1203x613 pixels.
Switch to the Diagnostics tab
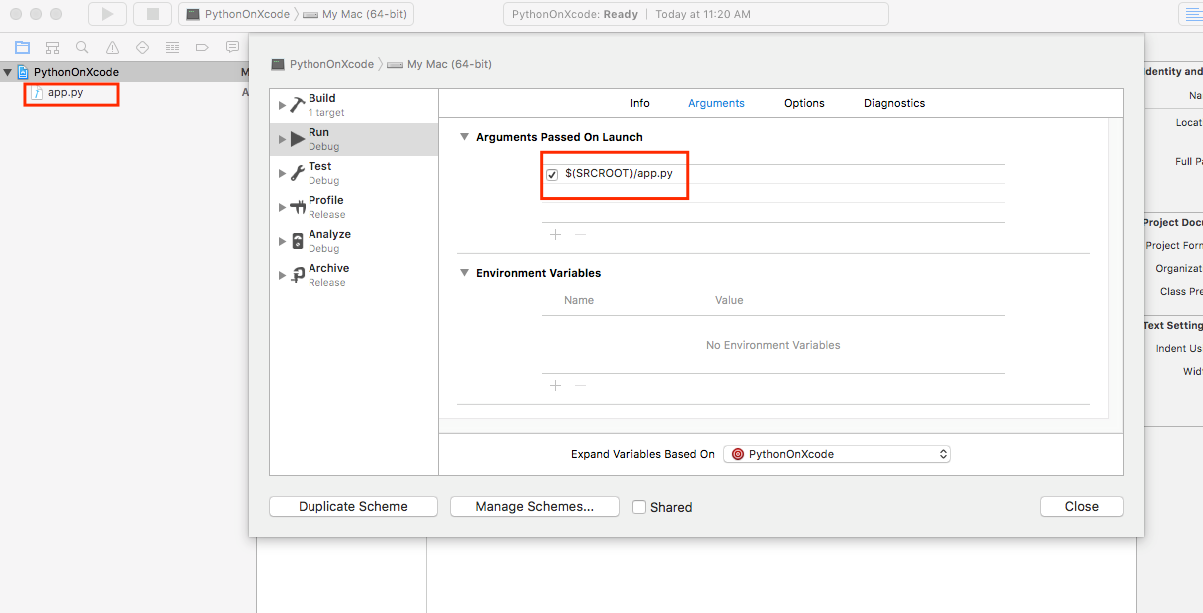pos(894,103)
